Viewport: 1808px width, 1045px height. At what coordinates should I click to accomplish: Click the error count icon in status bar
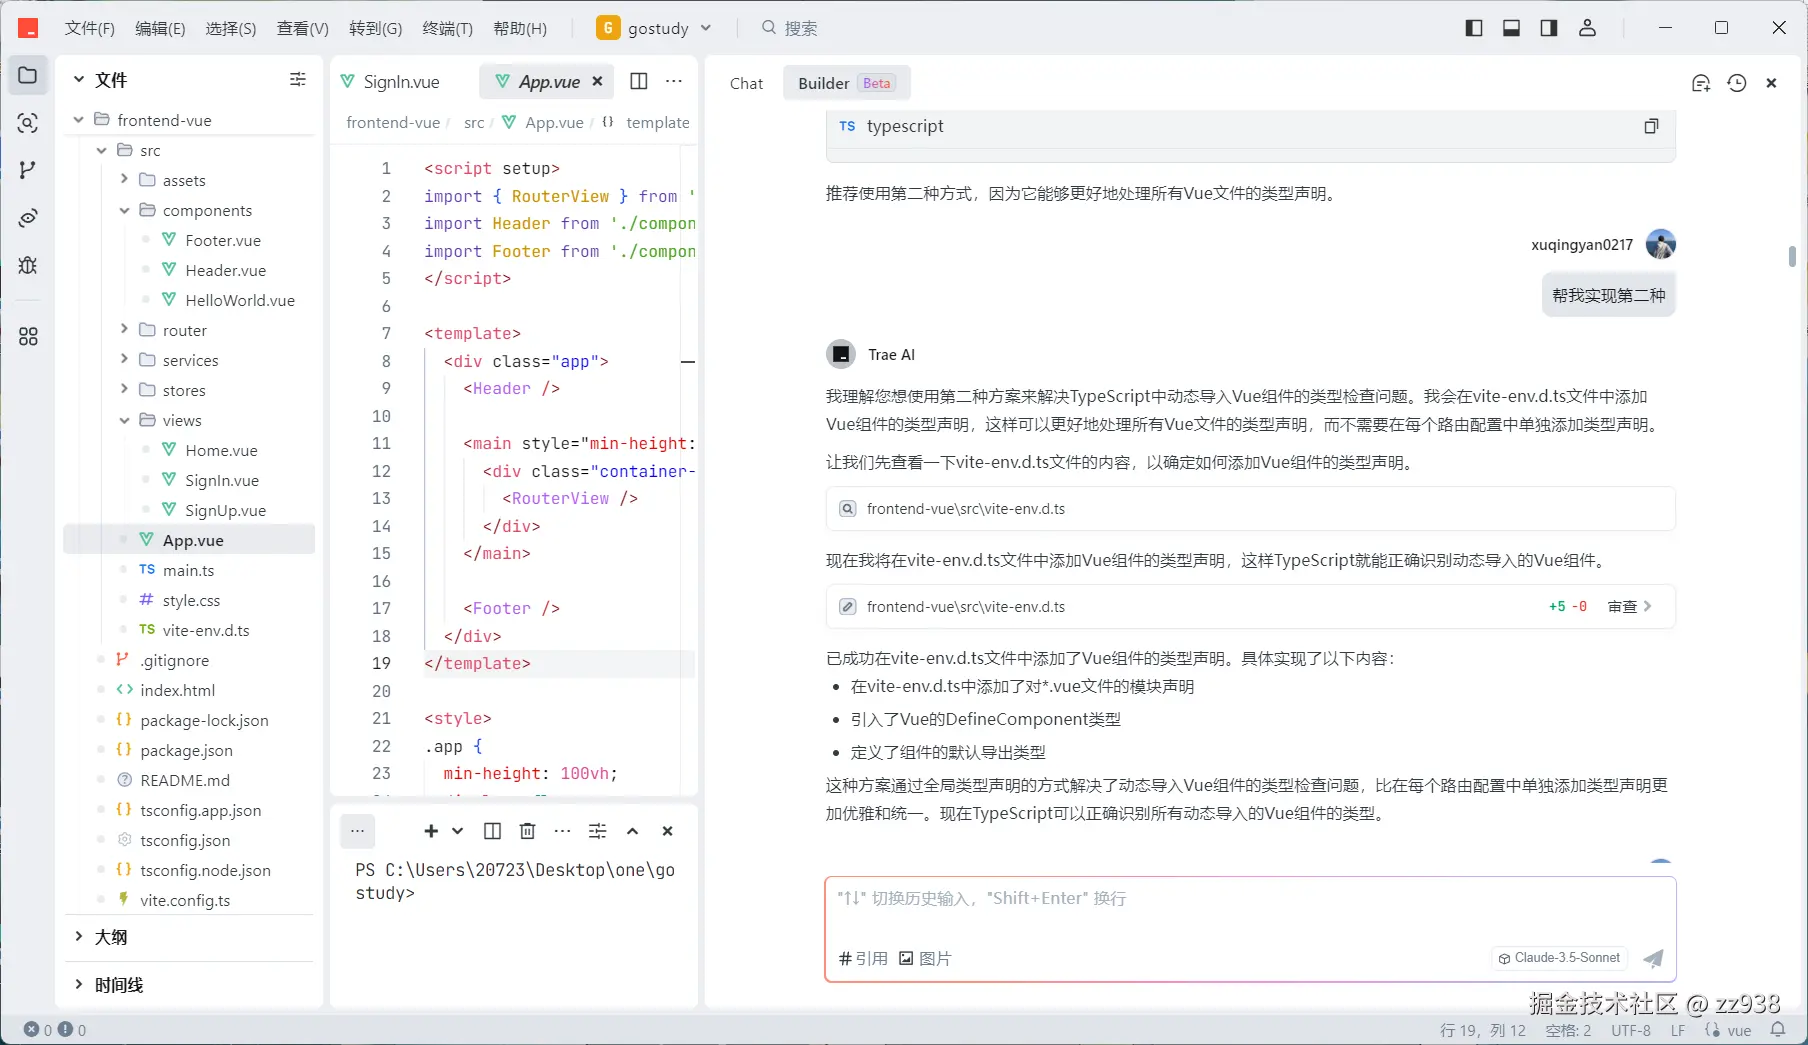32,1029
